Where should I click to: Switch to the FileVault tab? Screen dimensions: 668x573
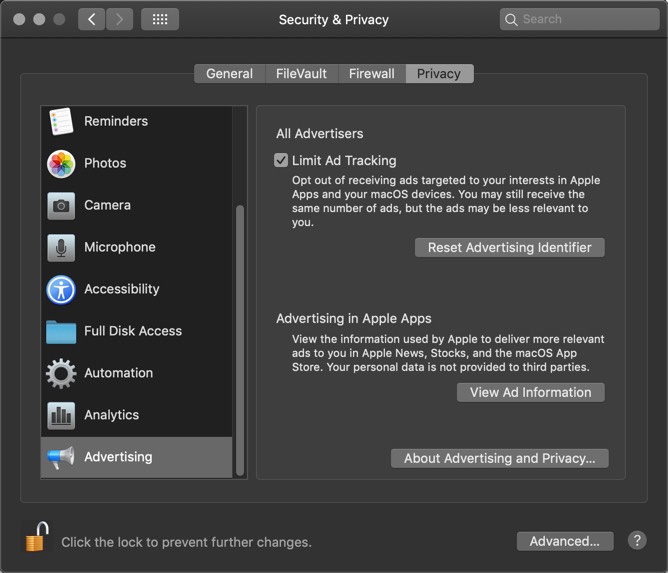302,74
